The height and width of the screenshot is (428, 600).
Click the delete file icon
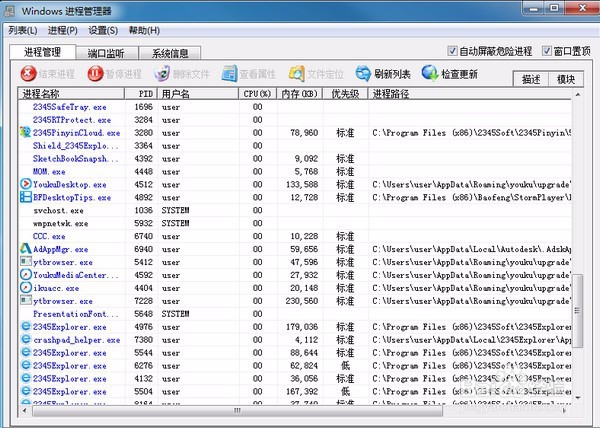(x=162, y=74)
